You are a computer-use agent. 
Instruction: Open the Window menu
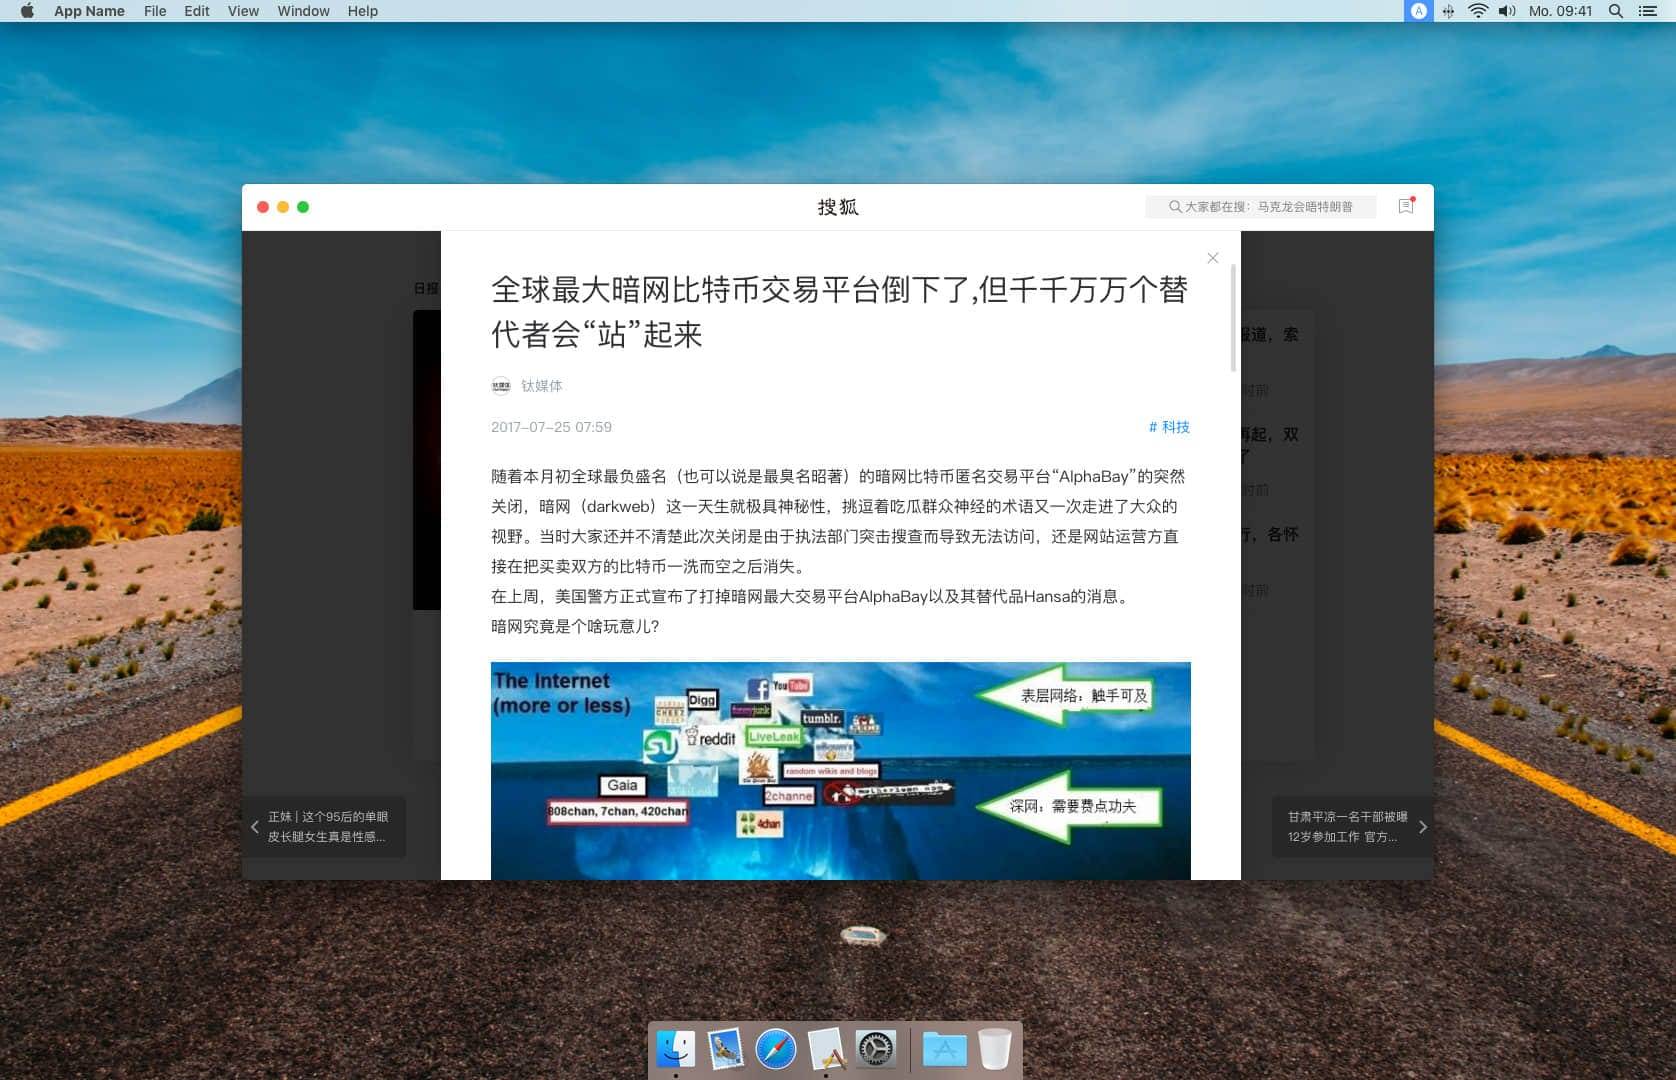coord(303,11)
